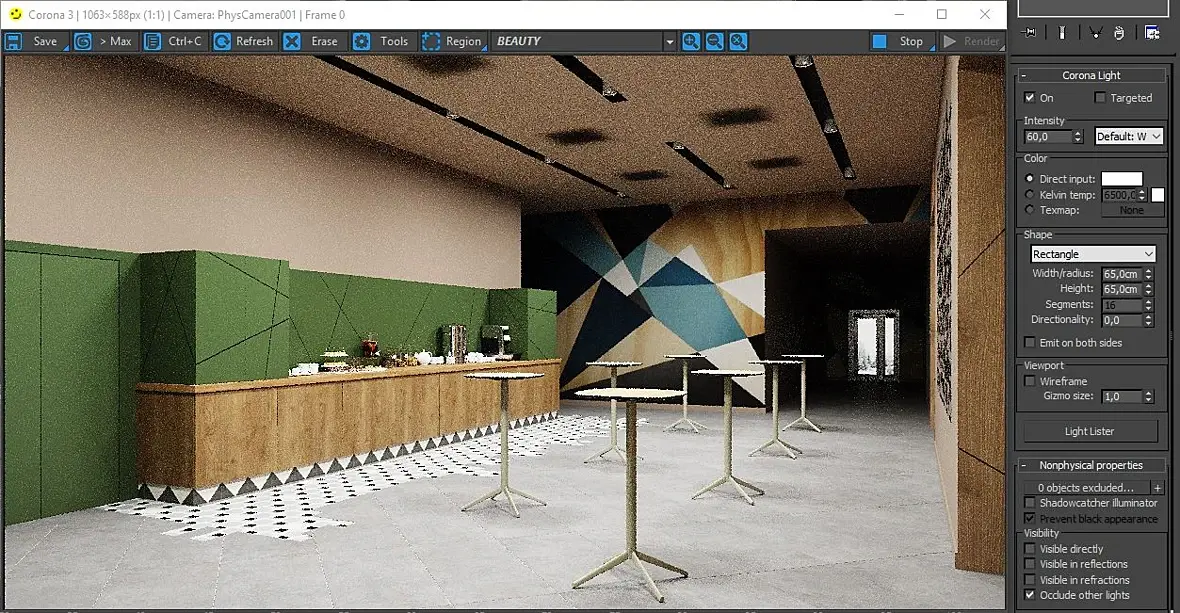Click the zoom in magnifier icon
The width and height of the screenshot is (1180, 613).
691,41
